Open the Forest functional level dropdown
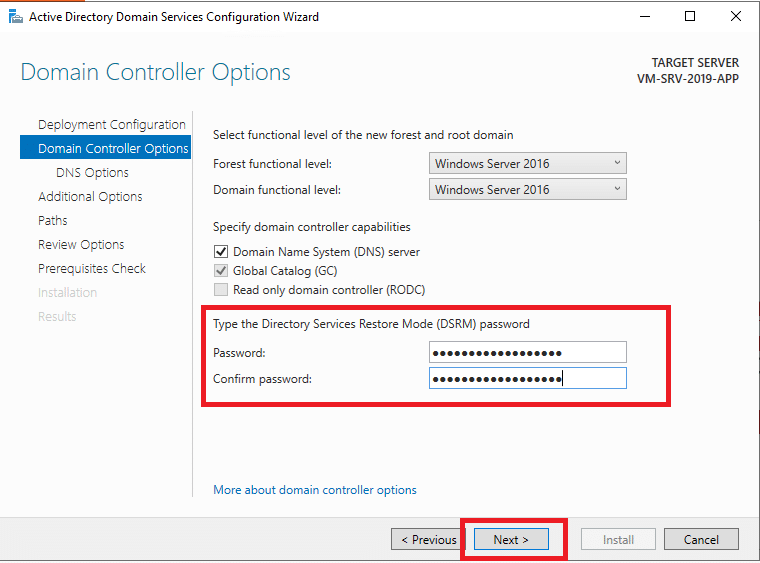The width and height of the screenshot is (760, 563). (527, 163)
